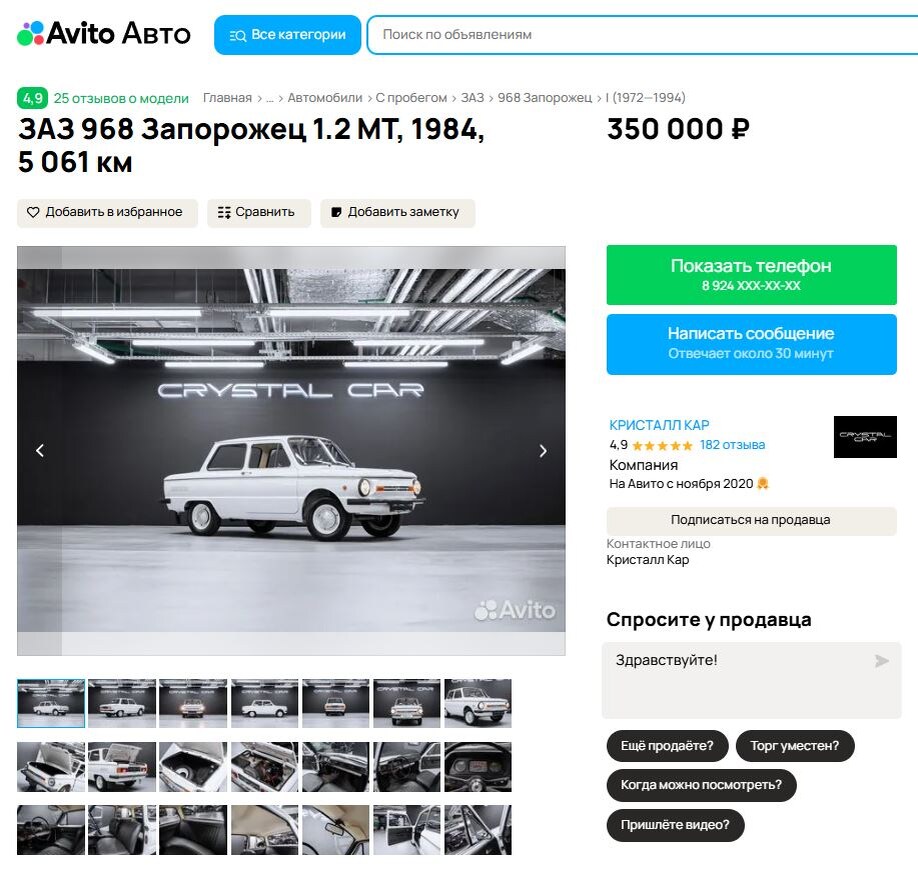Show previous photo with left gallery arrow
Image resolution: width=918 pixels, height=881 pixels.
pyautogui.click(x=40, y=451)
